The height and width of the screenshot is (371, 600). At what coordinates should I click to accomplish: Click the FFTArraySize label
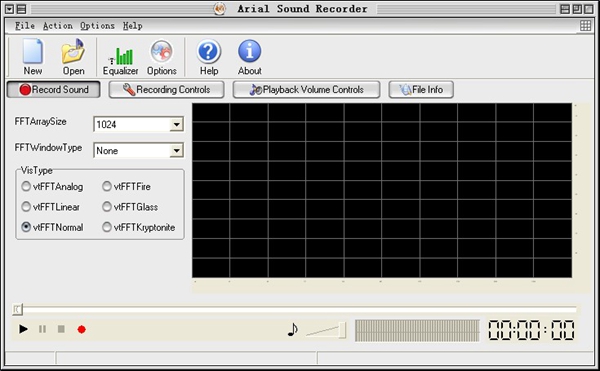tap(40, 122)
